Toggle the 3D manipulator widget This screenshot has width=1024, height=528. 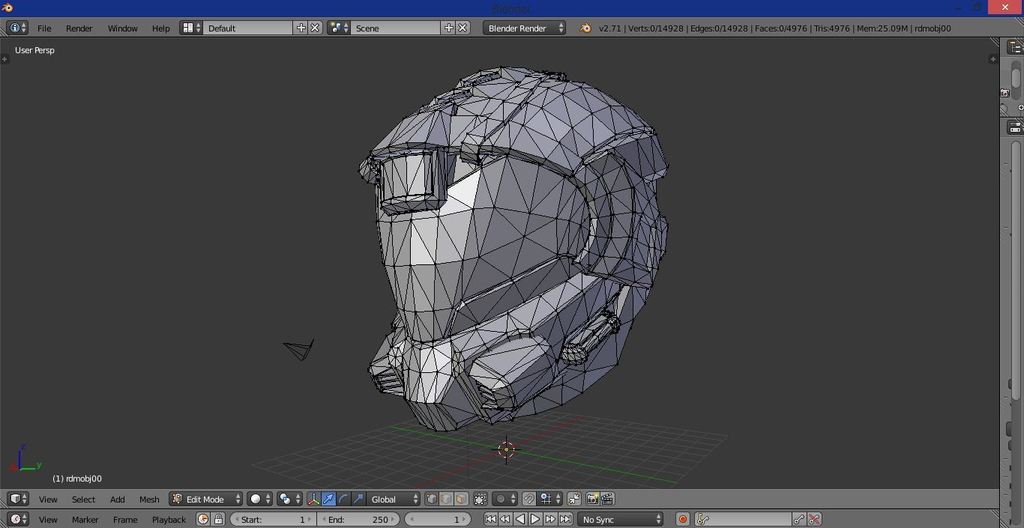[314, 499]
